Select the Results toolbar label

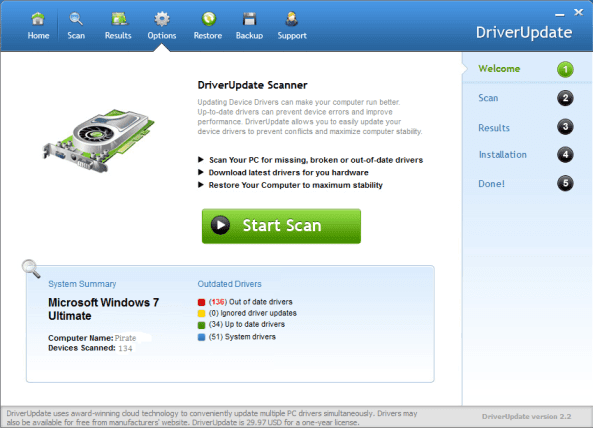(118, 36)
